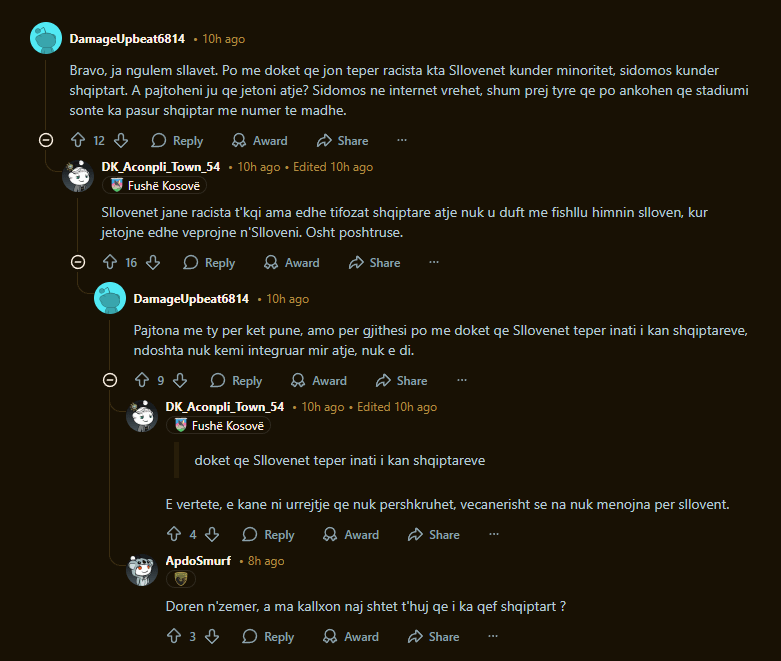Open more options on the 12-point comment

[x=402, y=141]
